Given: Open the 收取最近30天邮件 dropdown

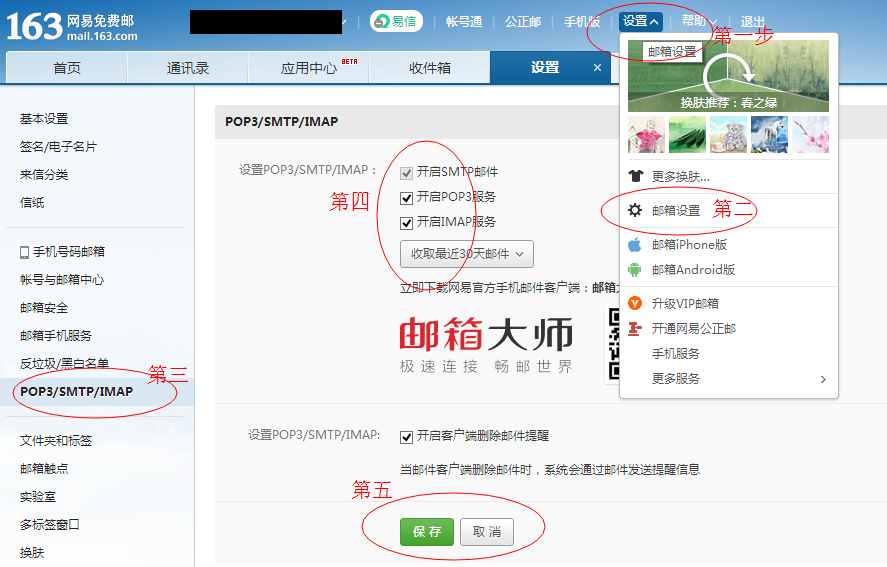Looking at the screenshot, I should click(467, 254).
